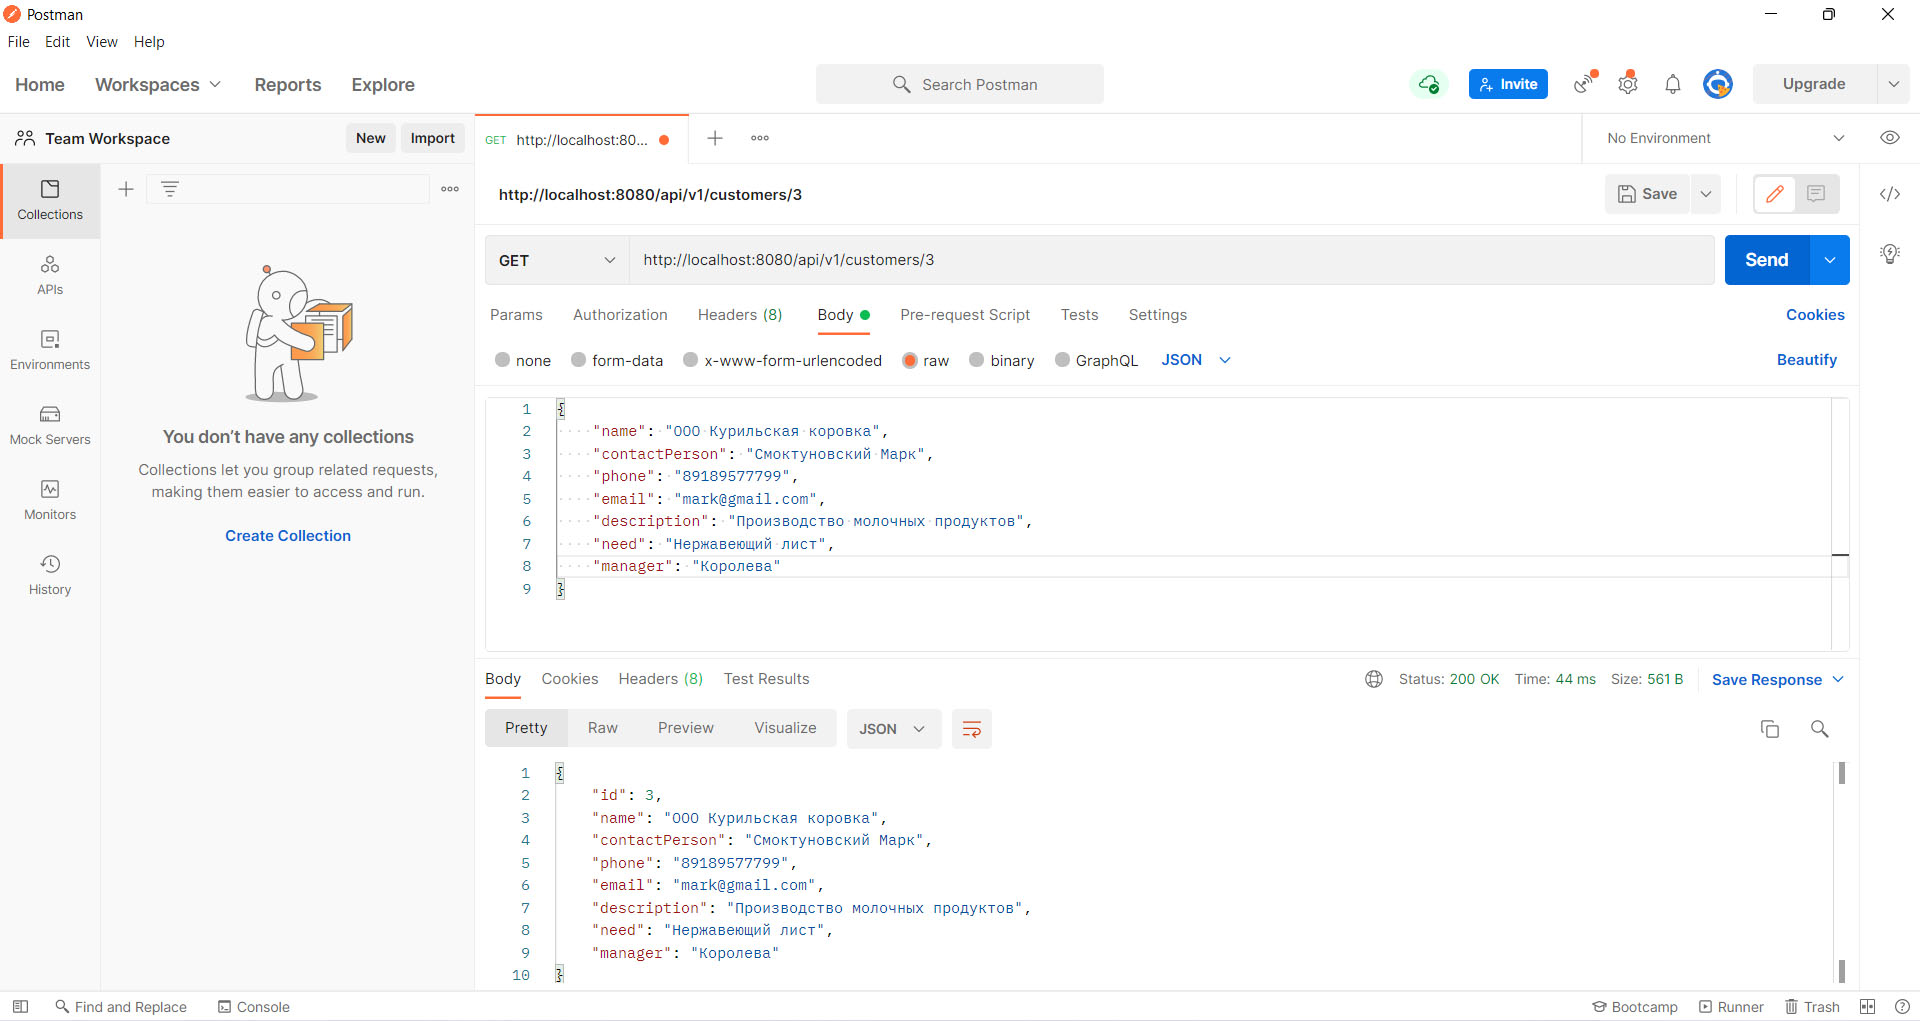Open the help icon in status bar
The width and height of the screenshot is (1920, 1021).
1902,1007
